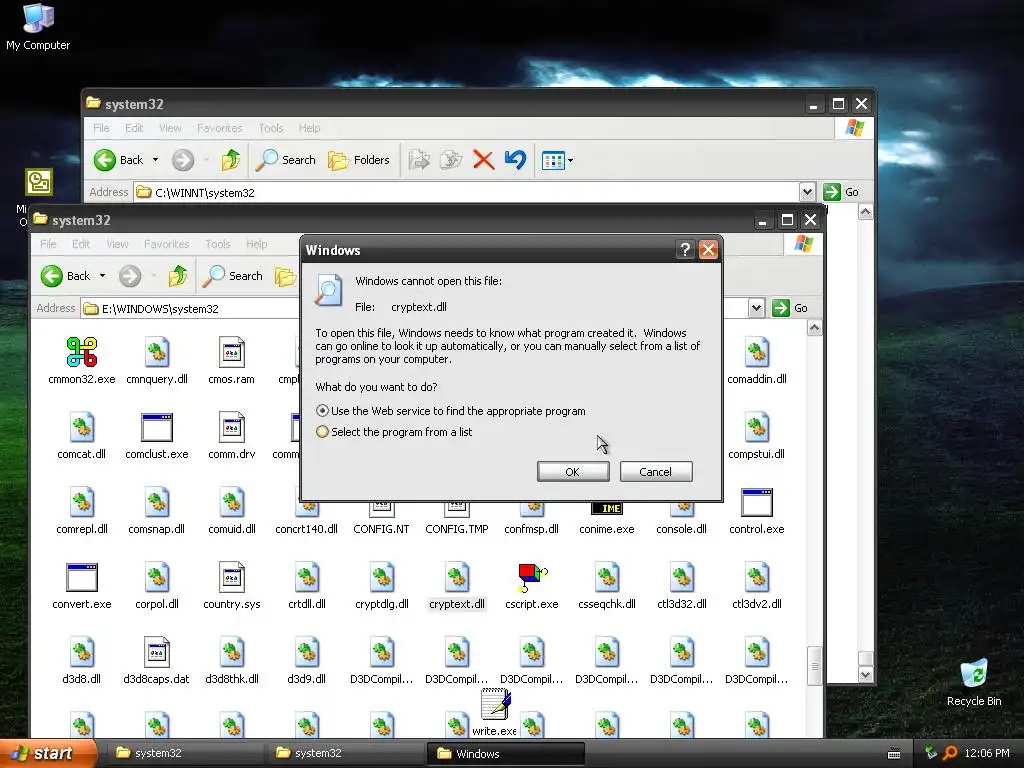The image size is (1024, 768).
Task: Click Back button in front system32 window
Action: pyautogui.click(x=65, y=276)
